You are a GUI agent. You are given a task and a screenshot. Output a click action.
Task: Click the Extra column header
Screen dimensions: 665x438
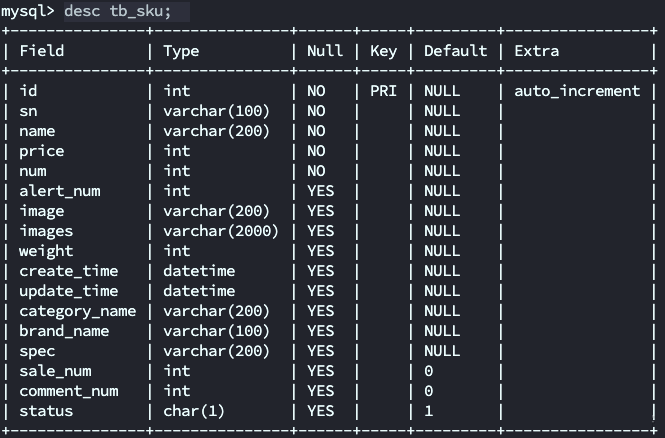click(537, 51)
